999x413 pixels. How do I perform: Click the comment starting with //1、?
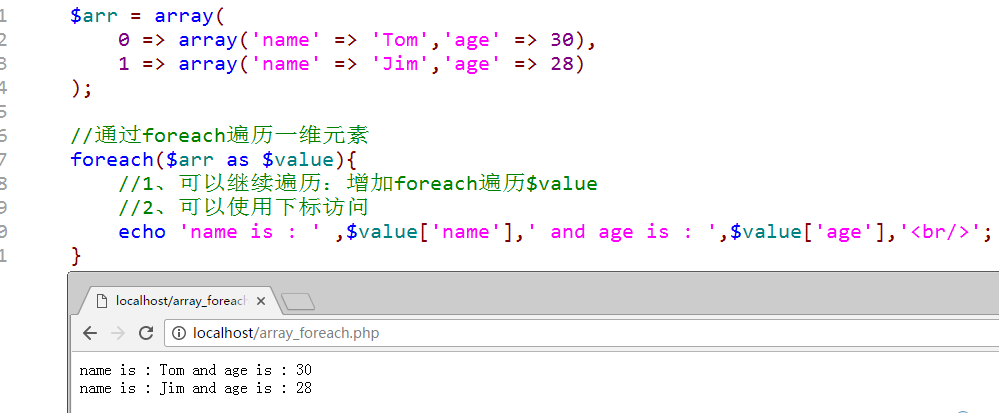357,184
